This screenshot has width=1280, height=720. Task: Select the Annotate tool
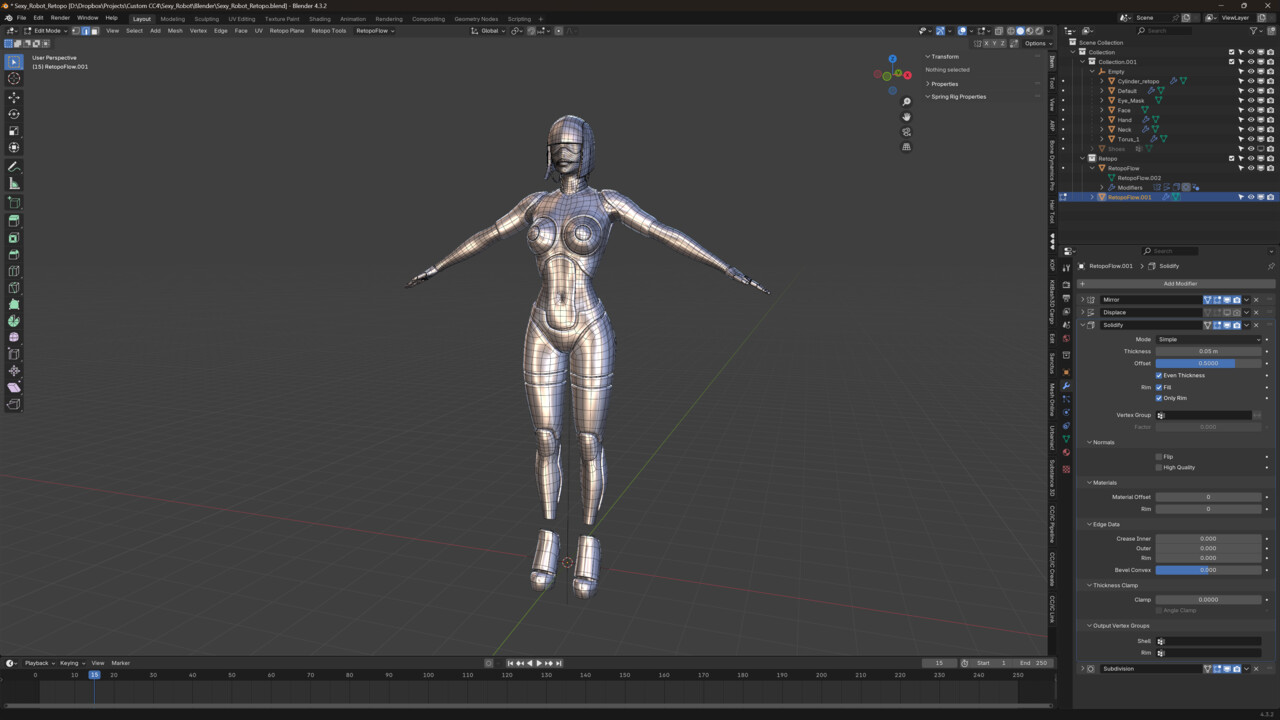coord(14,167)
